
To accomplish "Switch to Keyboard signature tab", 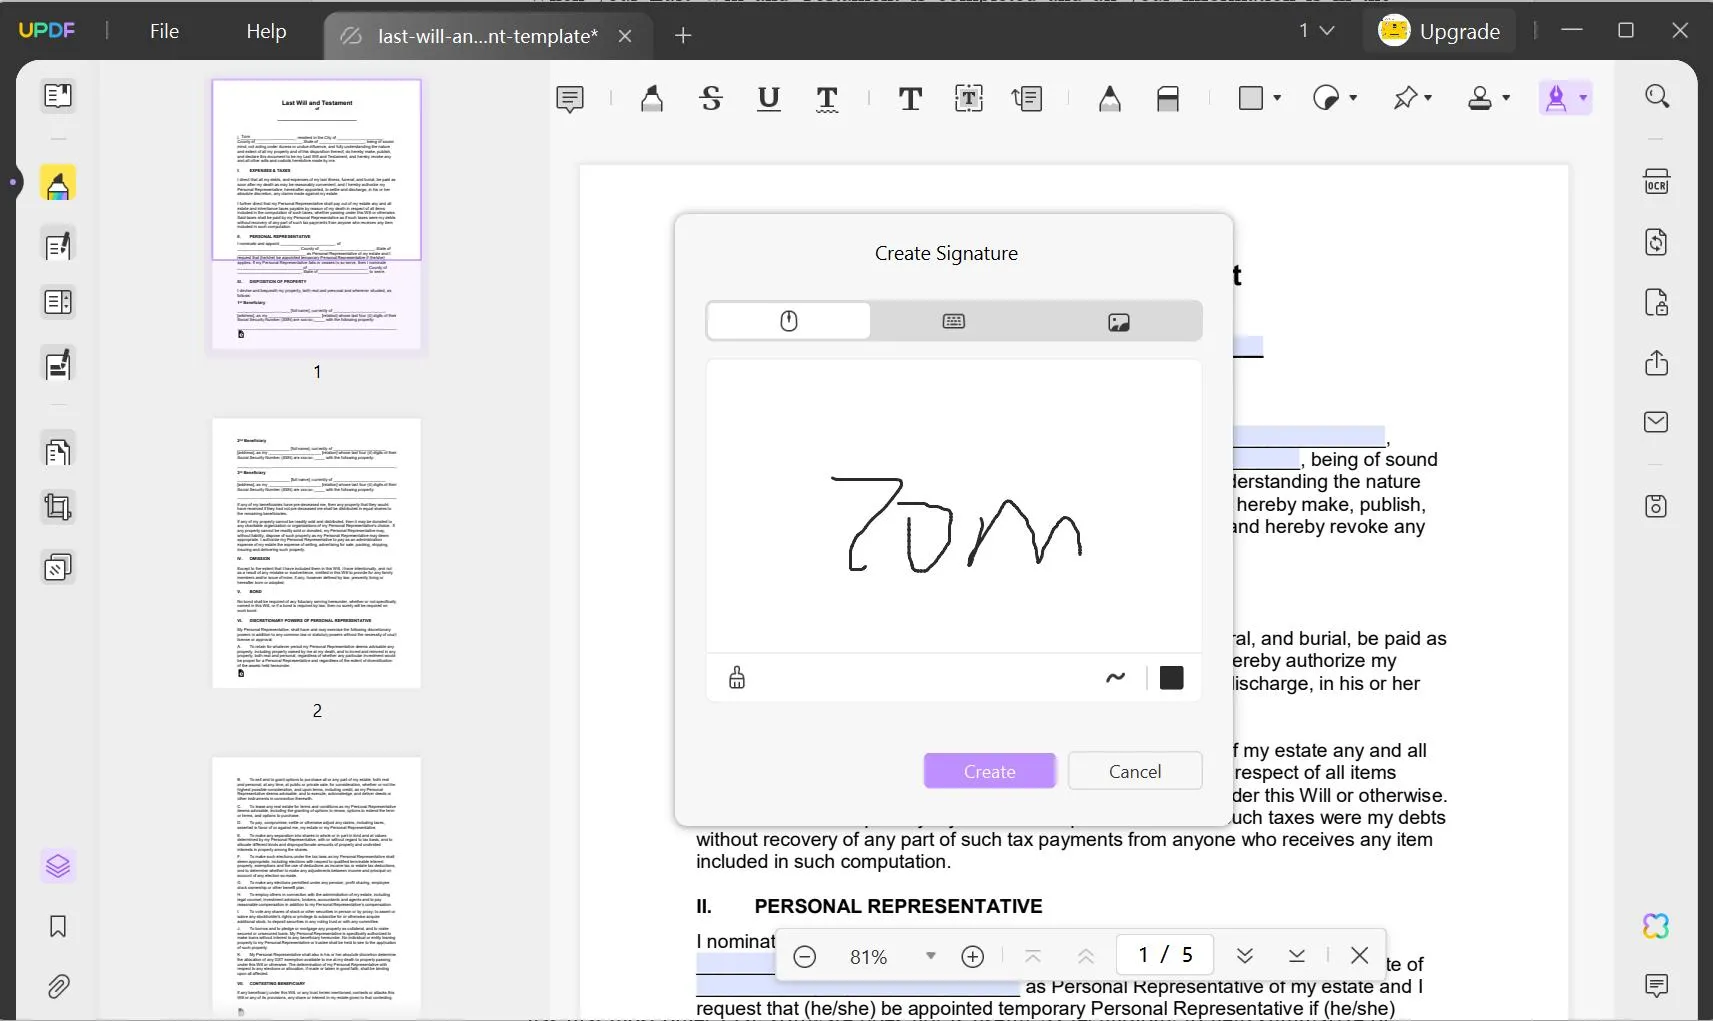I will (954, 321).
